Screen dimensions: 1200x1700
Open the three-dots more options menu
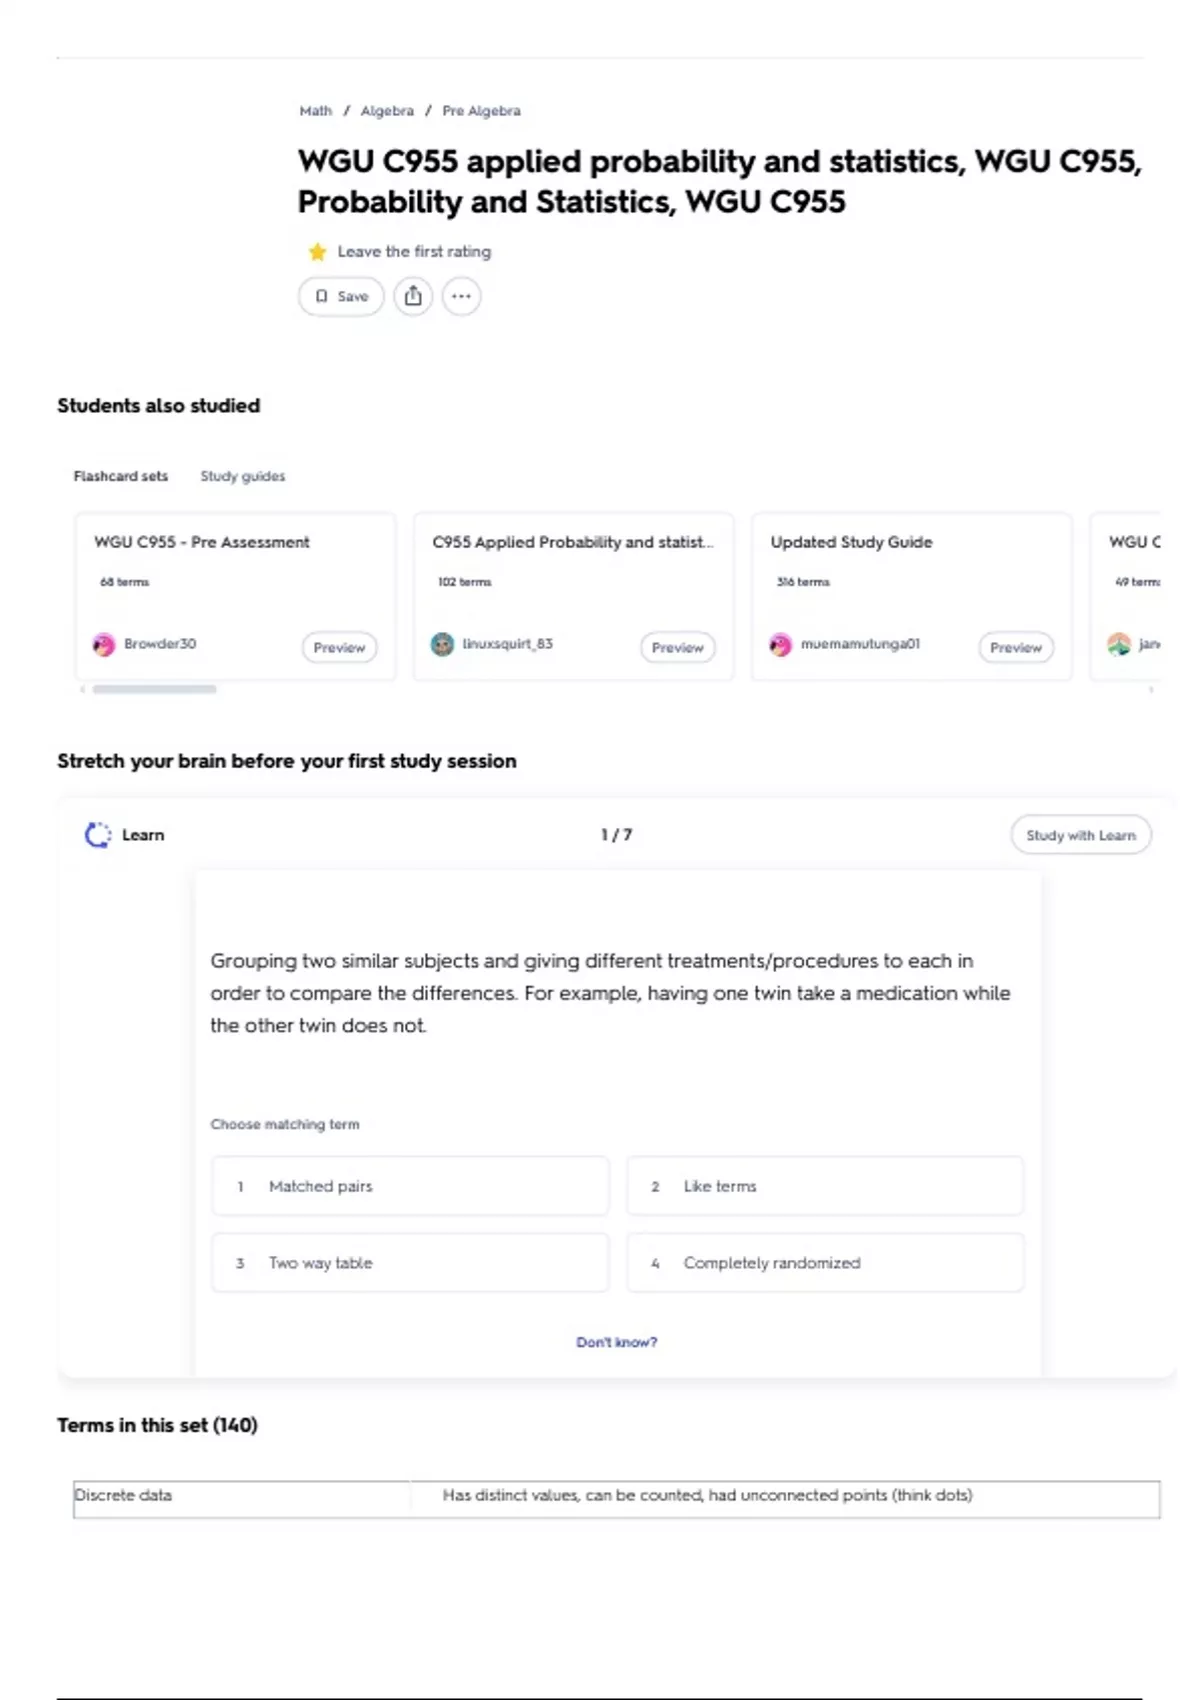tap(461, 296)
